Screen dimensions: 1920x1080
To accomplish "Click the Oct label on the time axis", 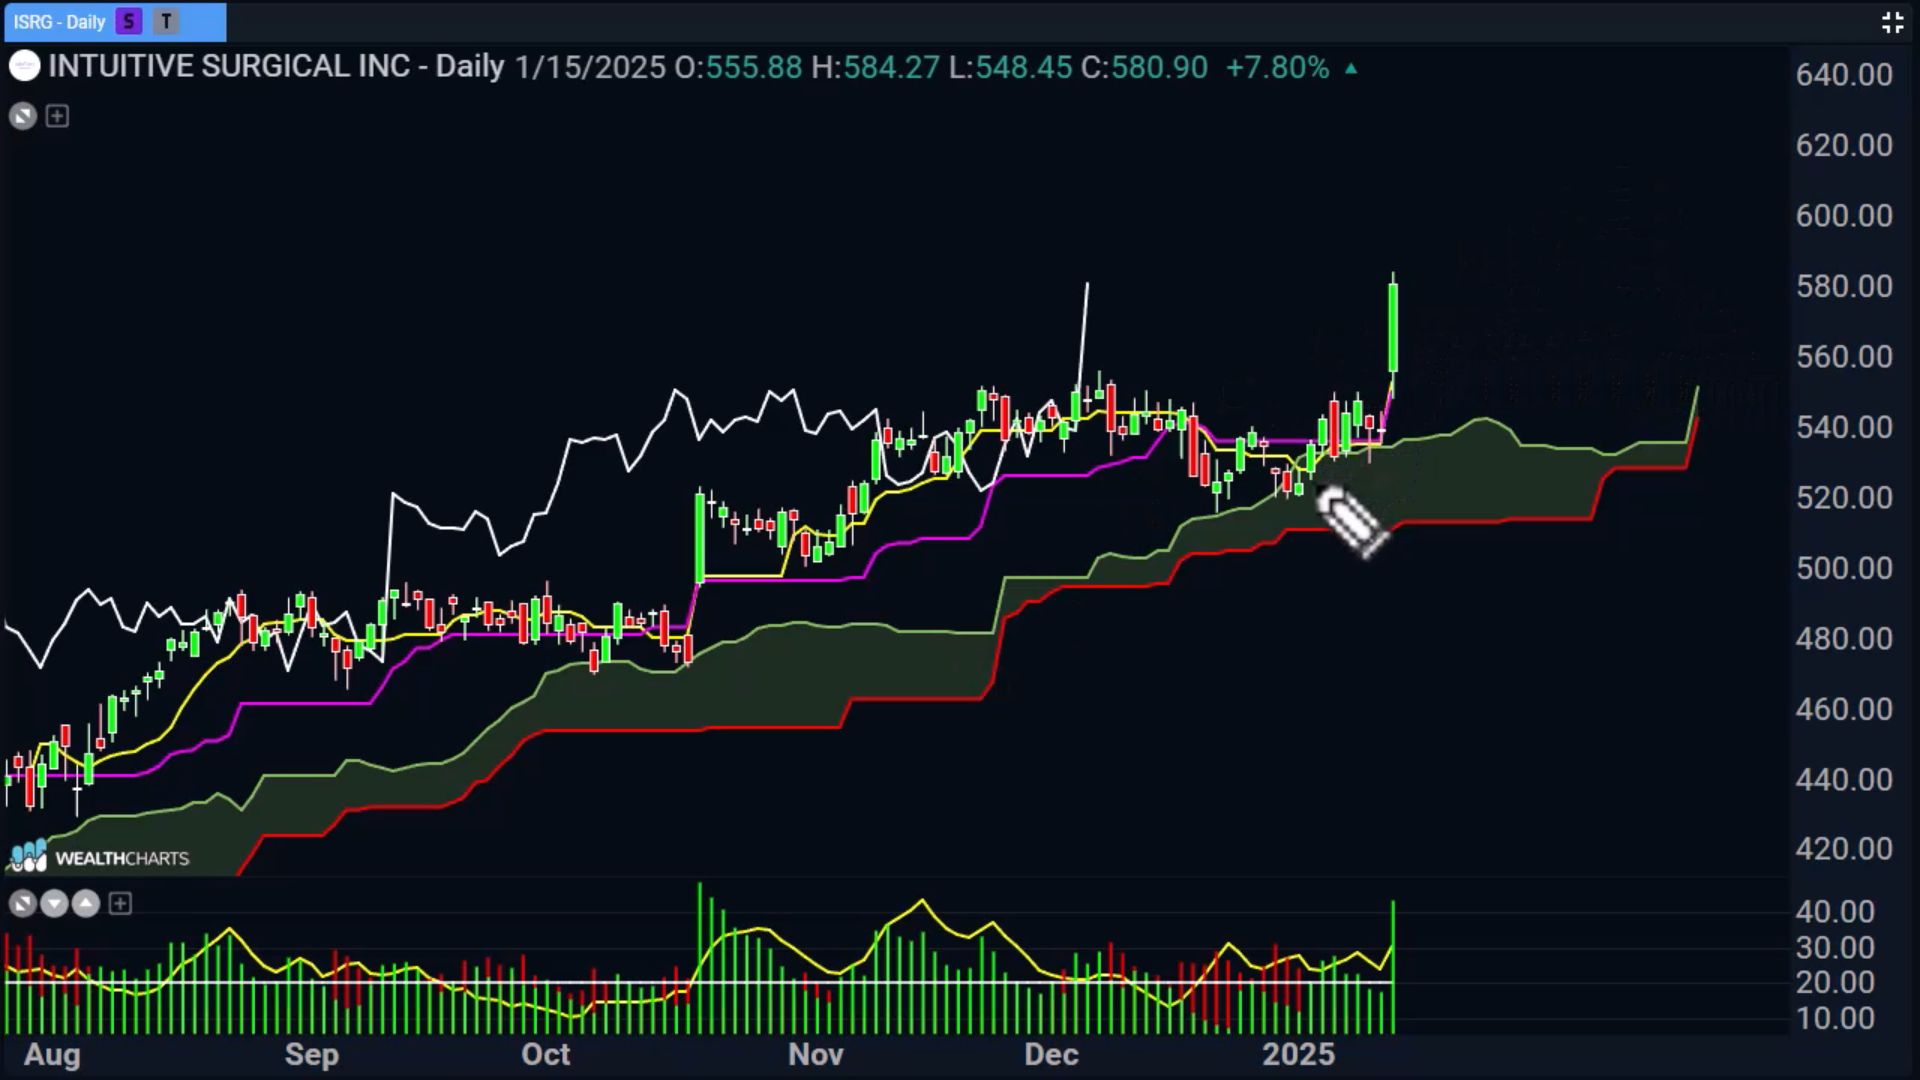I will (x=546, y=1055).
